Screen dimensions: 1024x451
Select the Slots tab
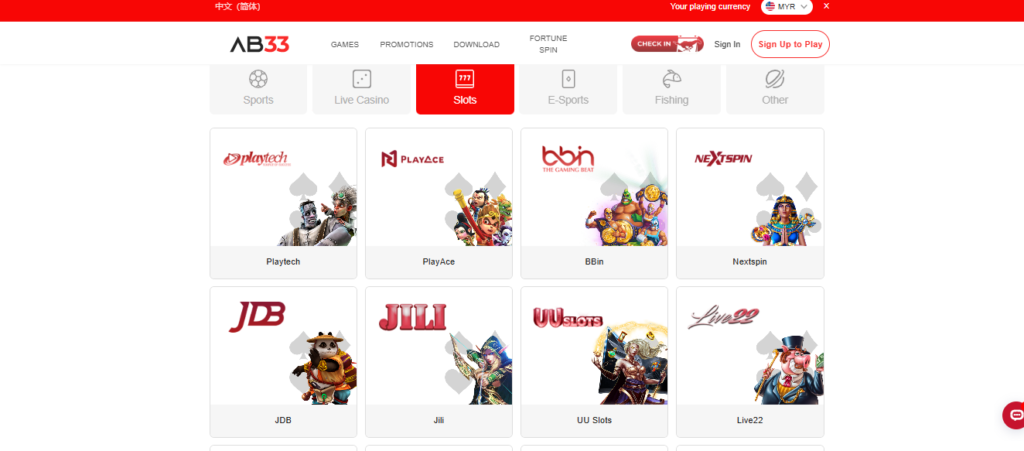[465, 89]
